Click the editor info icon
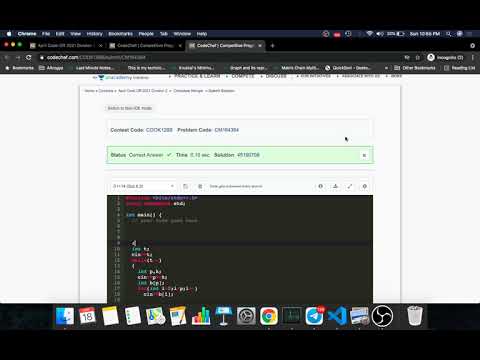This screenshot has height=360, width=480. [321, 186]
